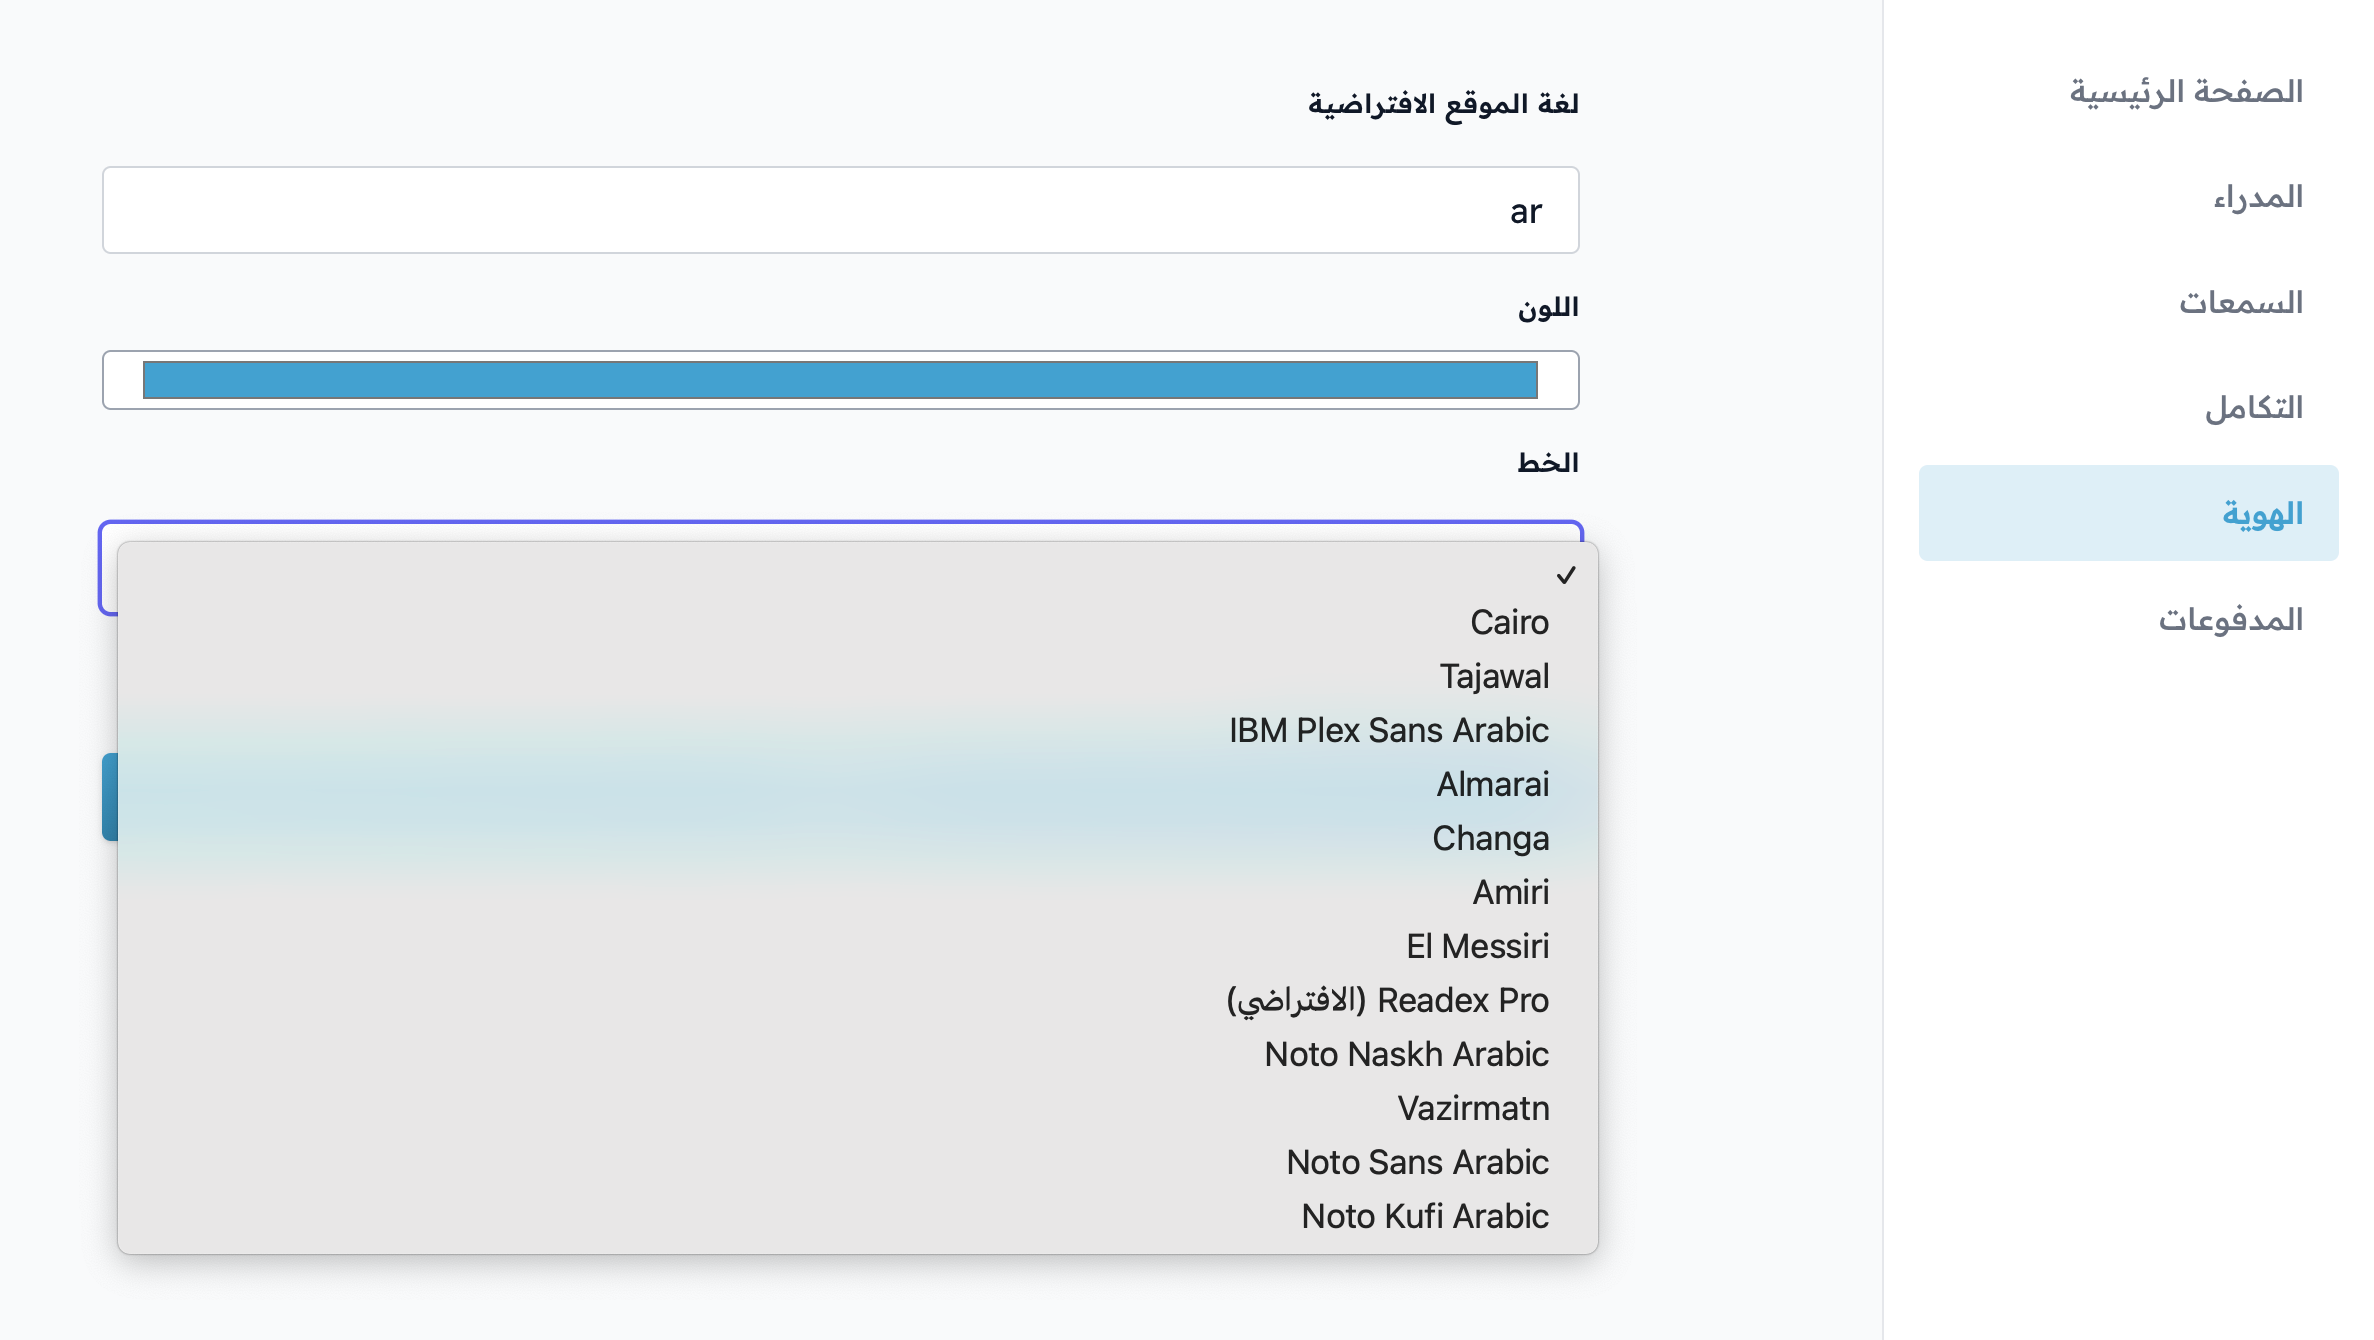2374x1340 pixels.
Task: Choose Readex Pro (الافتراضي) default font
Action: click(858, 1000)
